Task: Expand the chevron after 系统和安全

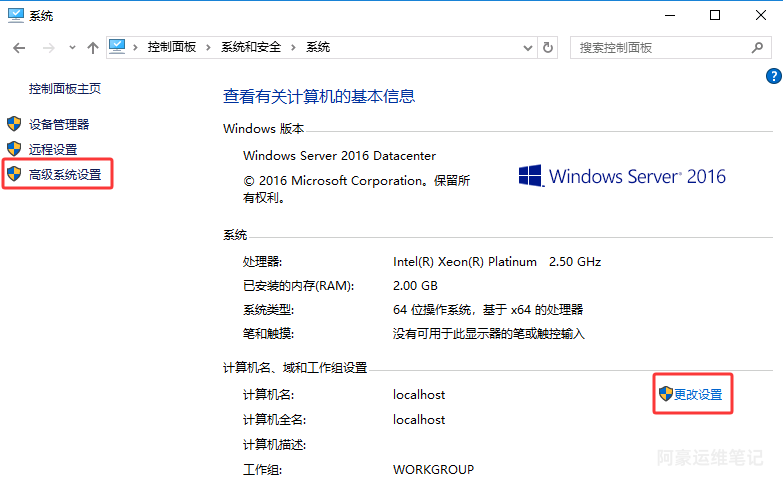Action: [293, 47]
